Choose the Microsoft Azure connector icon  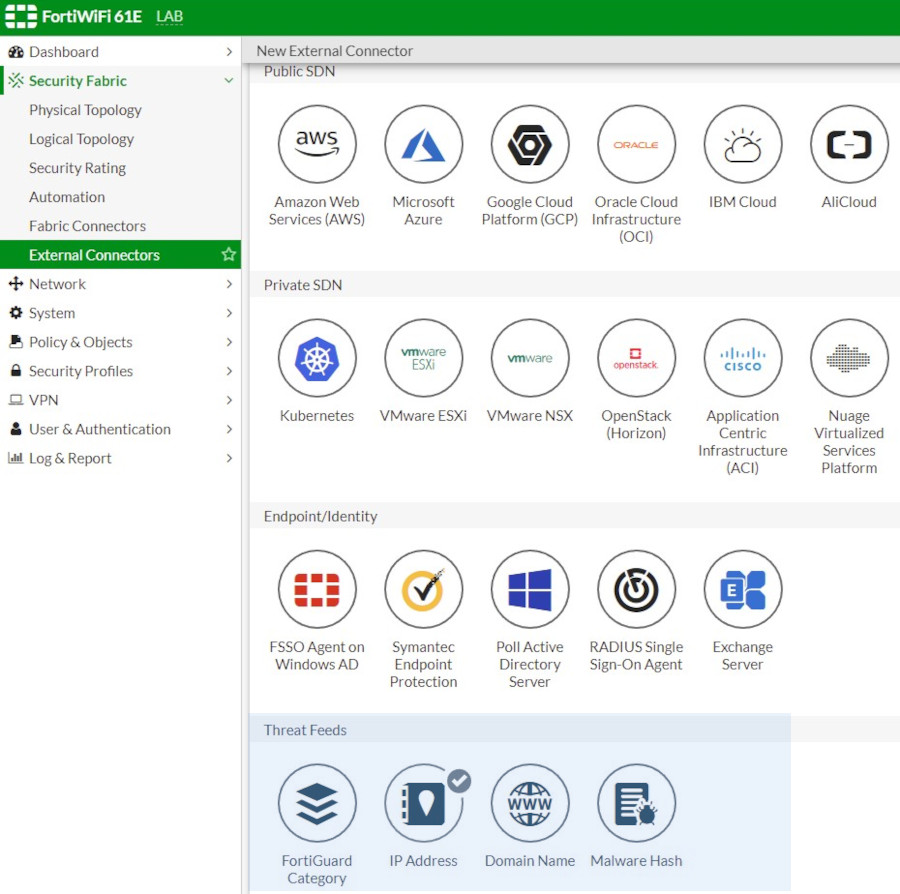pyautogui.click(x=424, y=144)
